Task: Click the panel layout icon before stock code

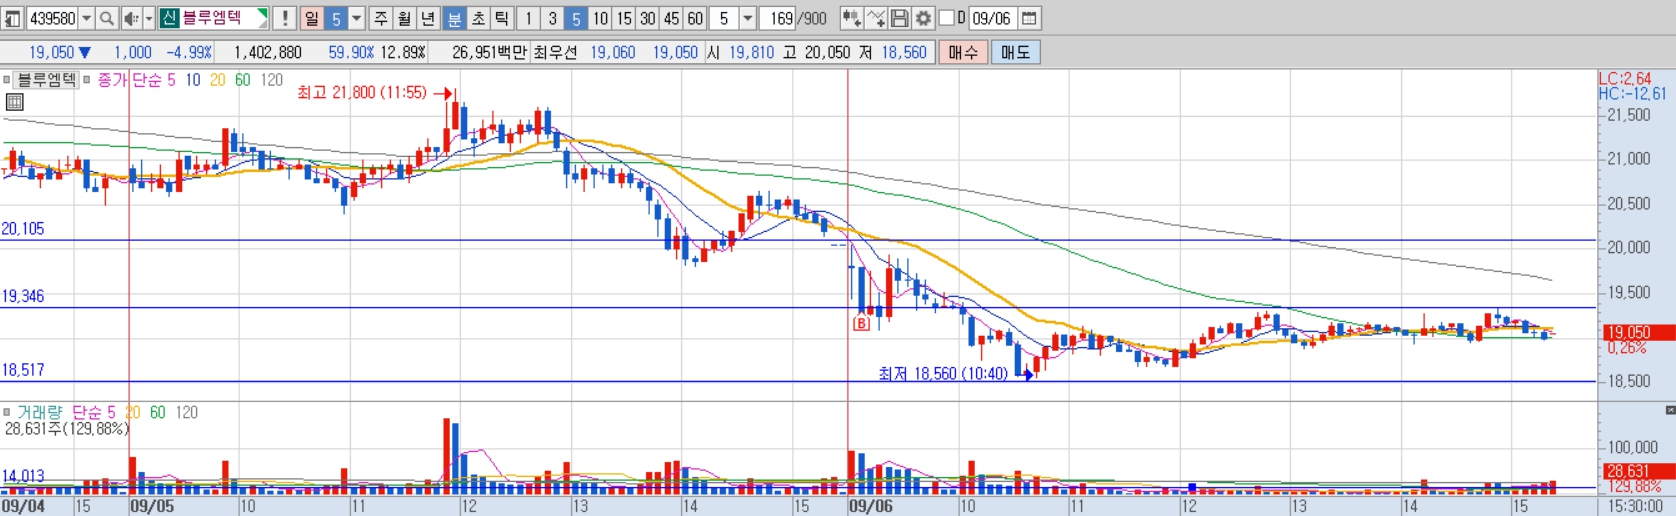Action: pos(12,19)
